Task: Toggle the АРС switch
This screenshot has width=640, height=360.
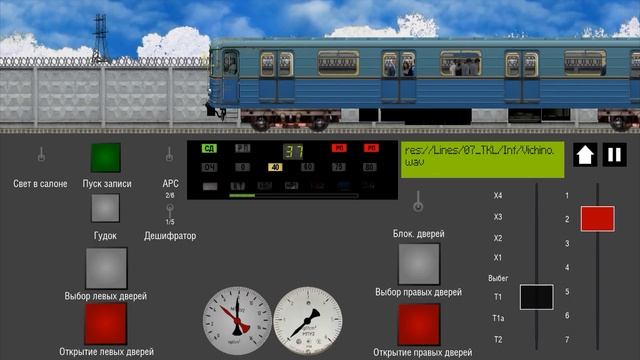Action: 169,154
